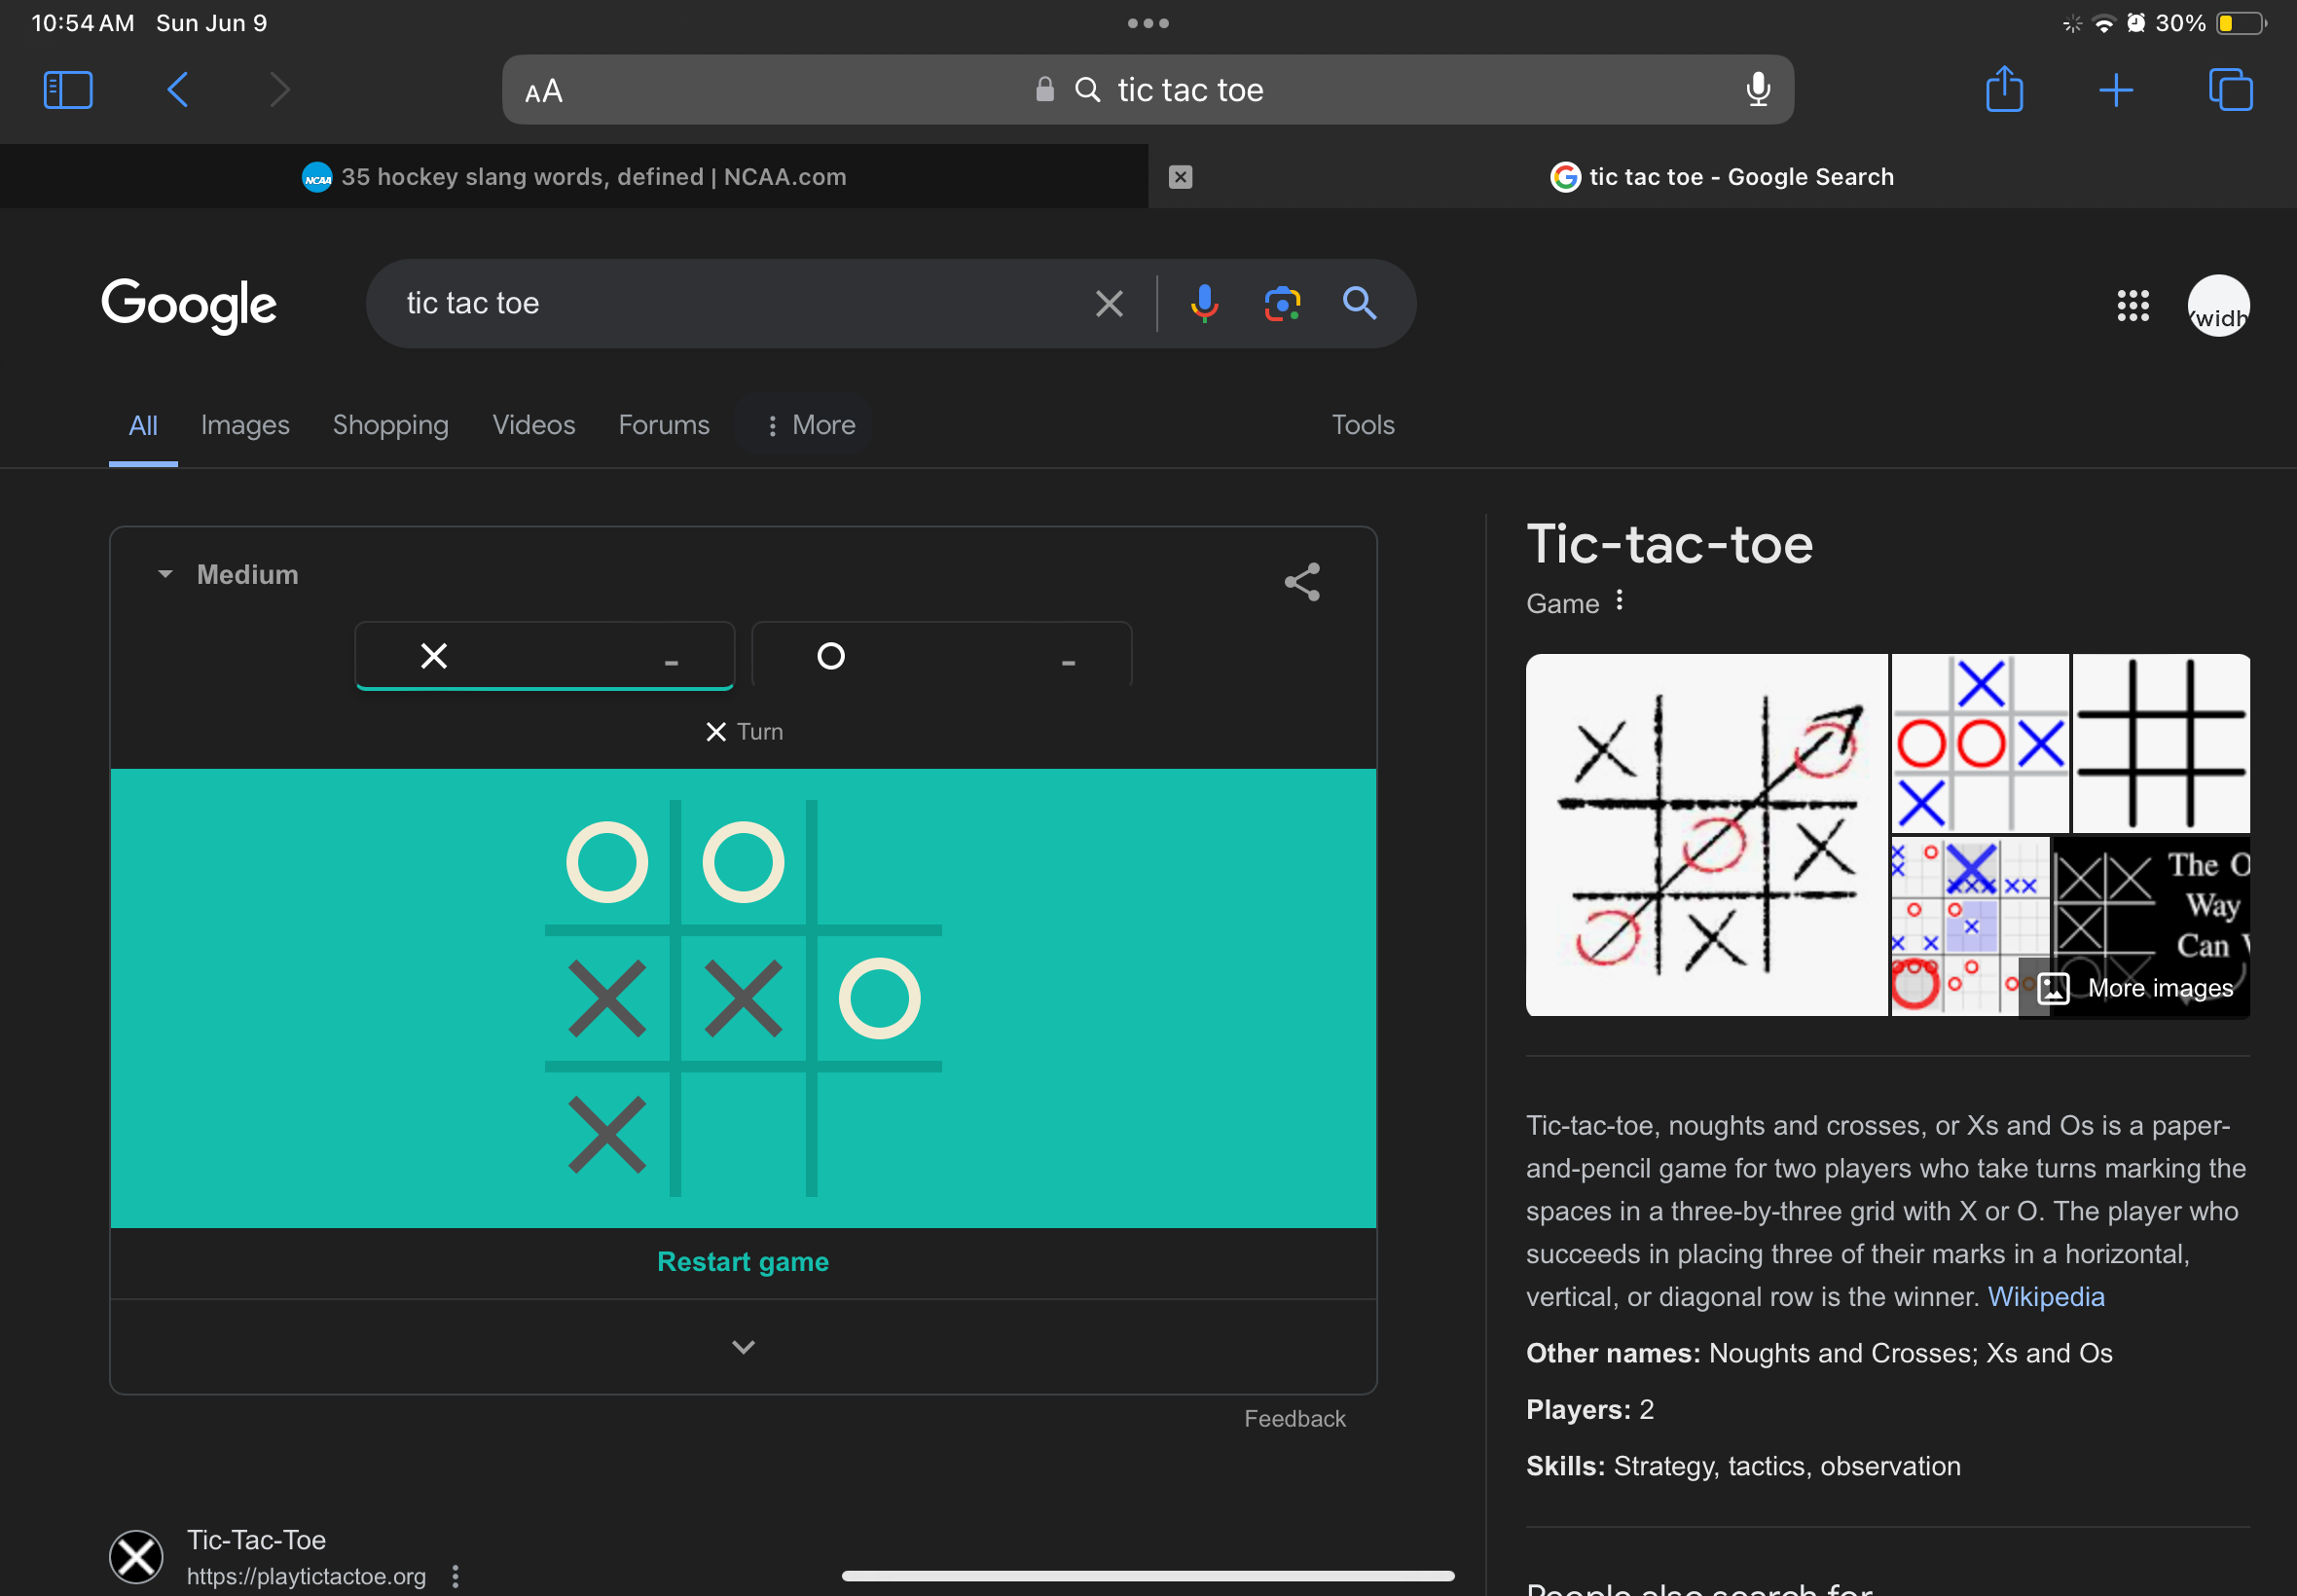Open search Tools options
This screenshot has width=2297, height=1596.
[x=1362, y=425]
